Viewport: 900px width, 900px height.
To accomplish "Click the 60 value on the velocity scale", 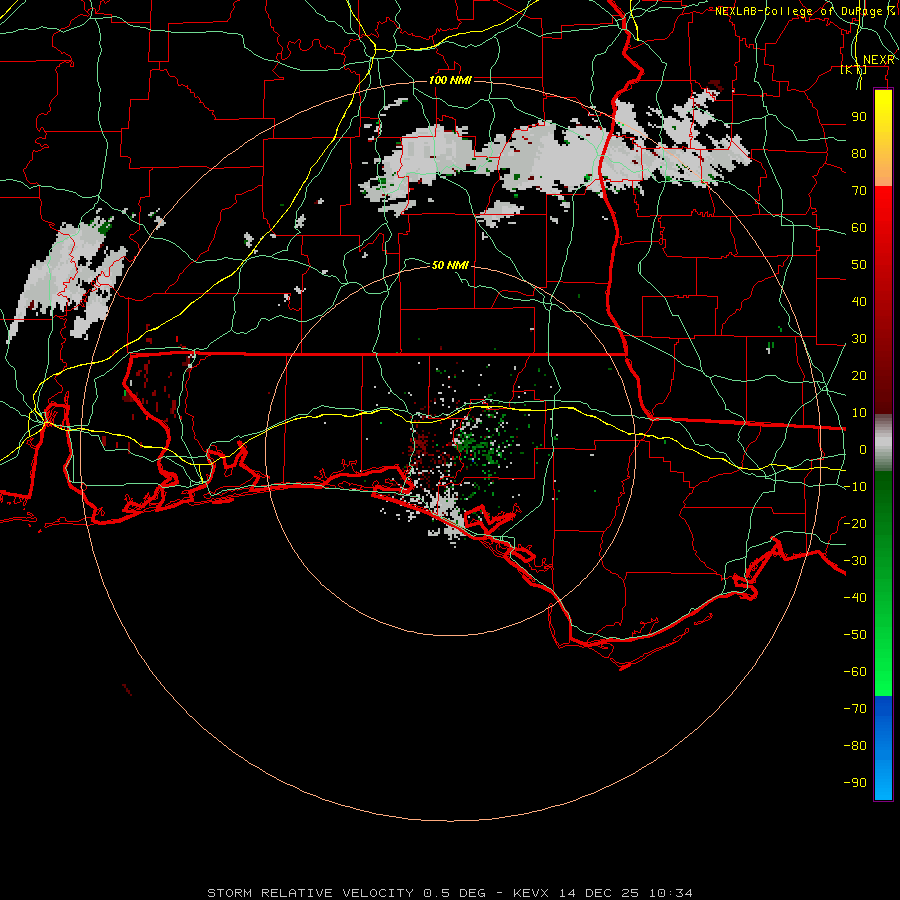I will (859, 227).
